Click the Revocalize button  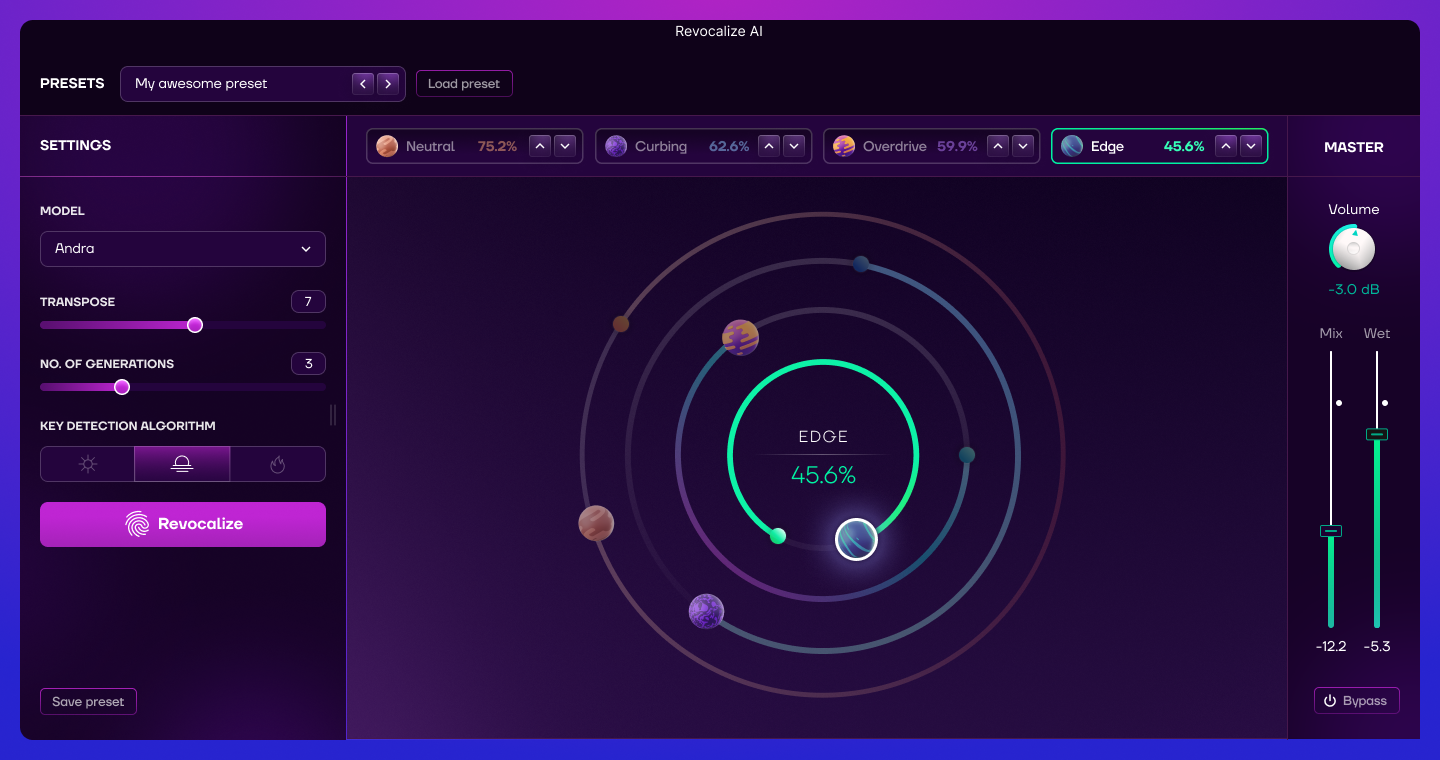point(183,524)
